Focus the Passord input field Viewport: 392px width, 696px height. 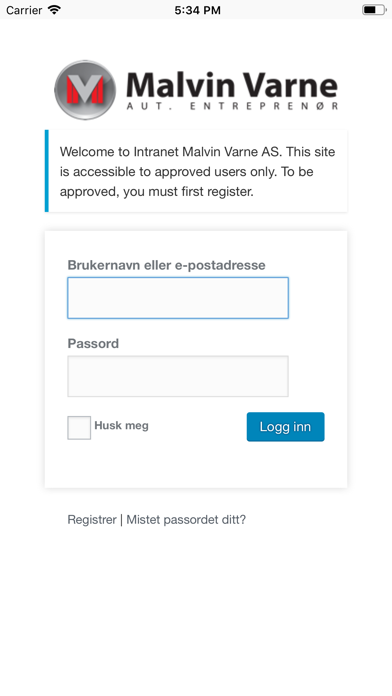pos(178,376)
